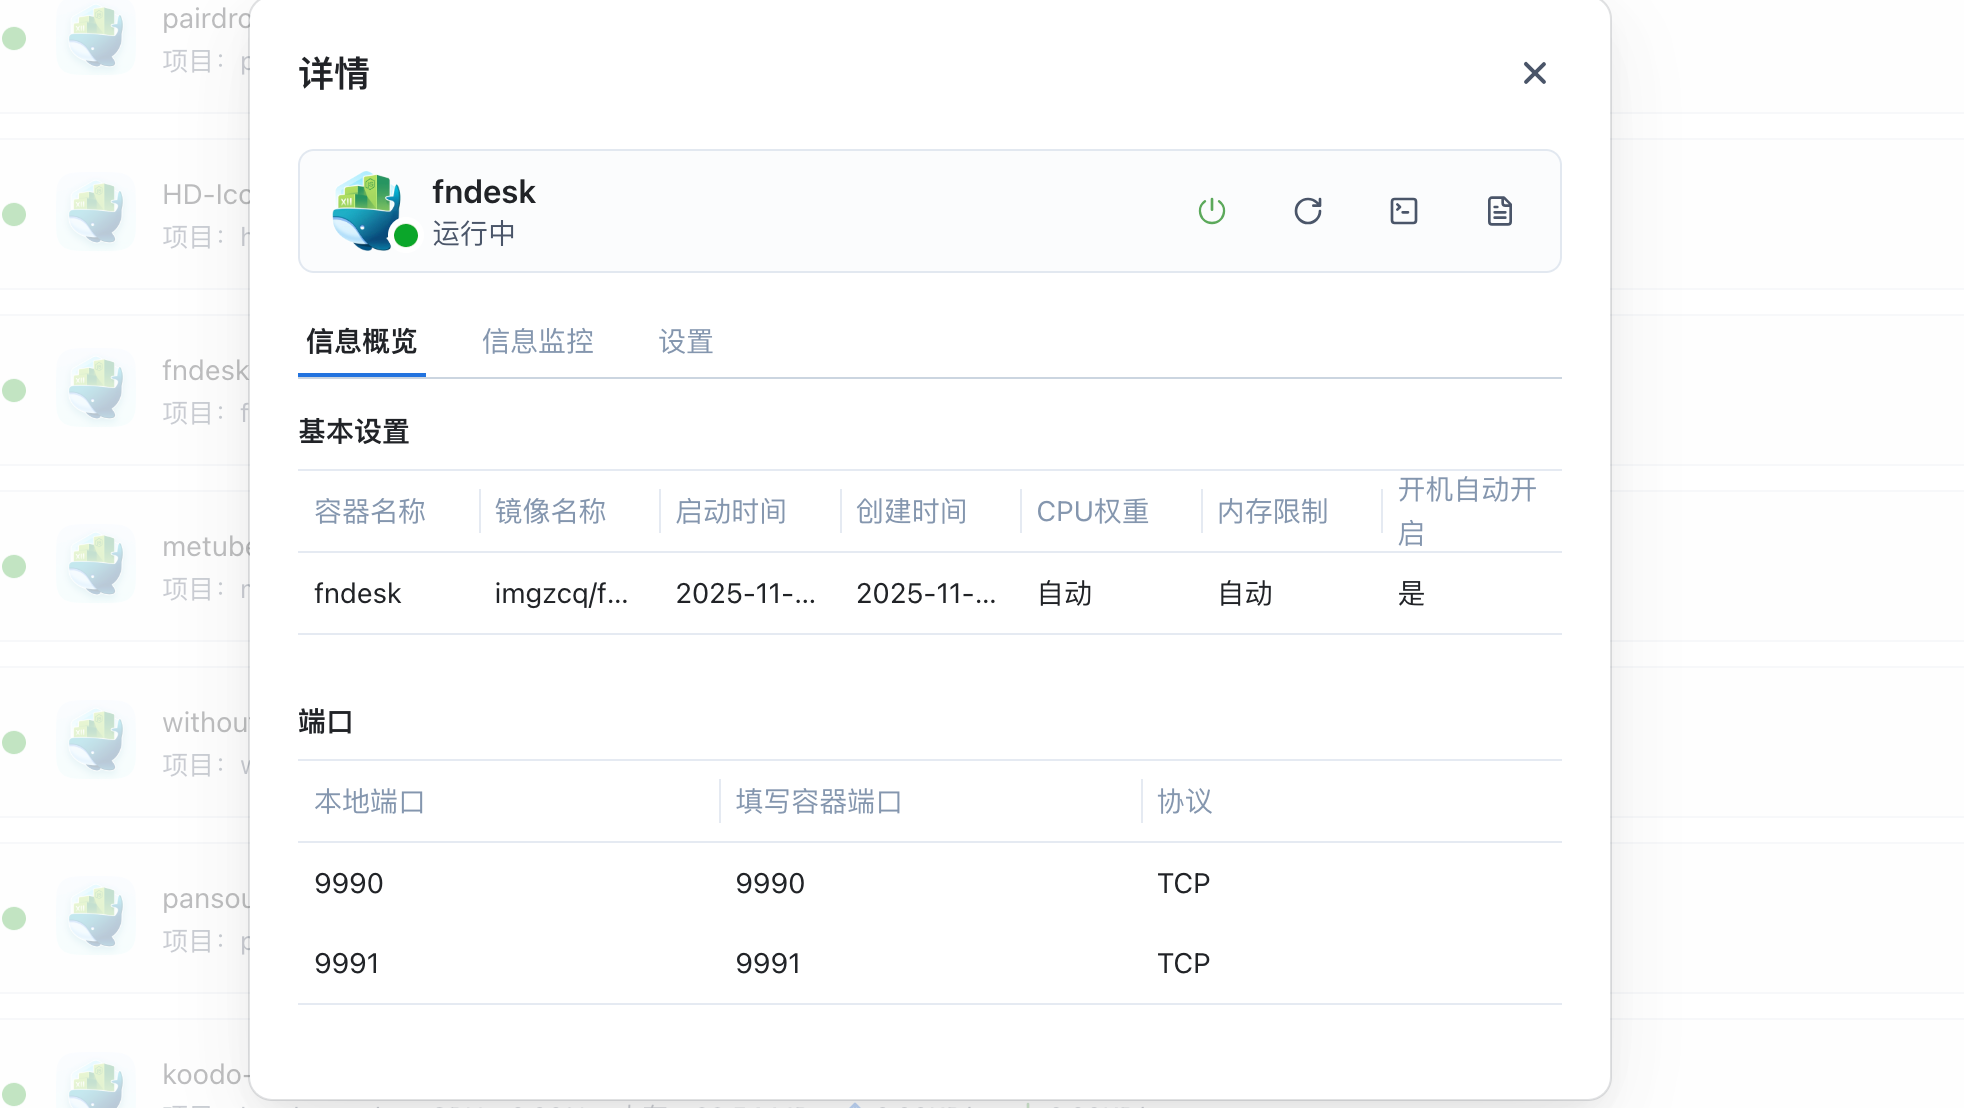Click the truncated image name imgzcq/f...

pos(561,594)
